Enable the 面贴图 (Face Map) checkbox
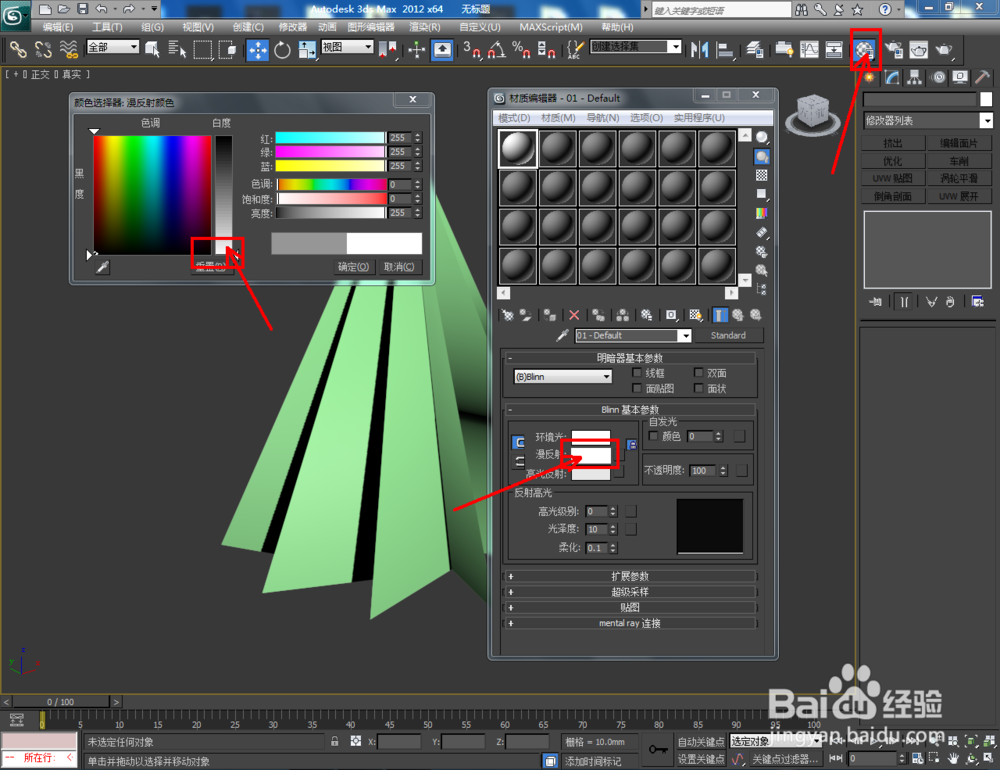This screenshot has width=1000, height=770. pos(636,388)
